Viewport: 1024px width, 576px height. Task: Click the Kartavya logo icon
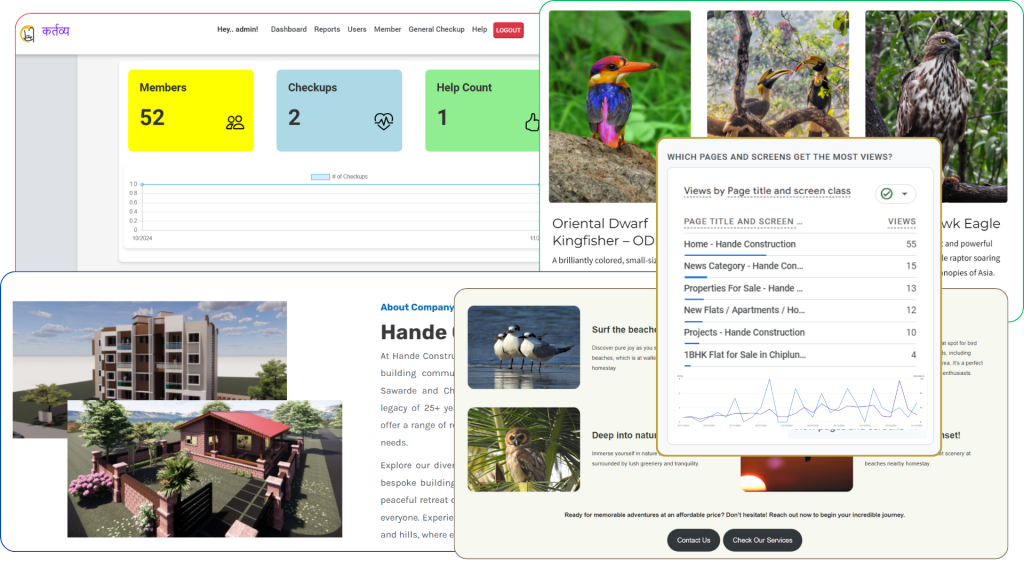point(27,33)
